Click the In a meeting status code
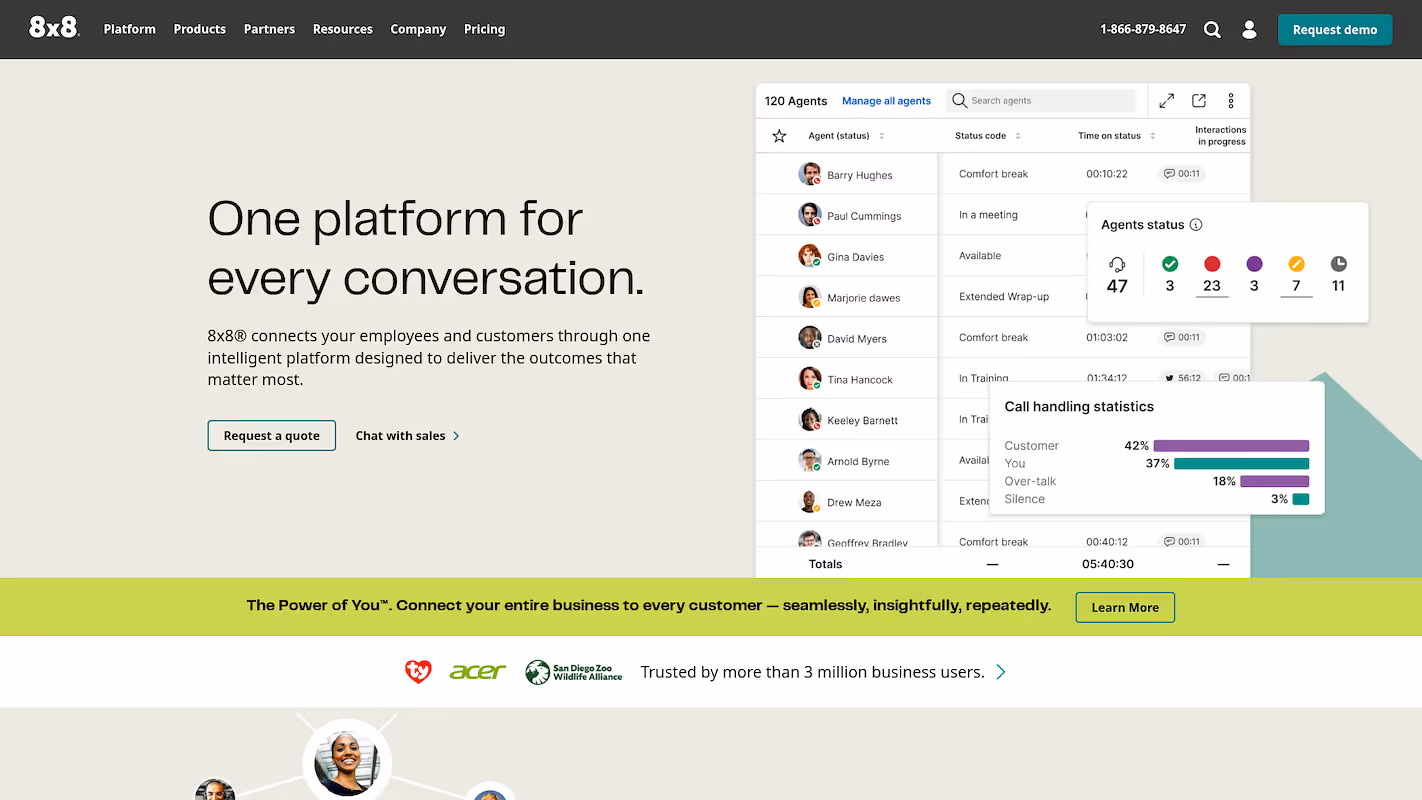1422x800 pixels. tap(988, 215)
